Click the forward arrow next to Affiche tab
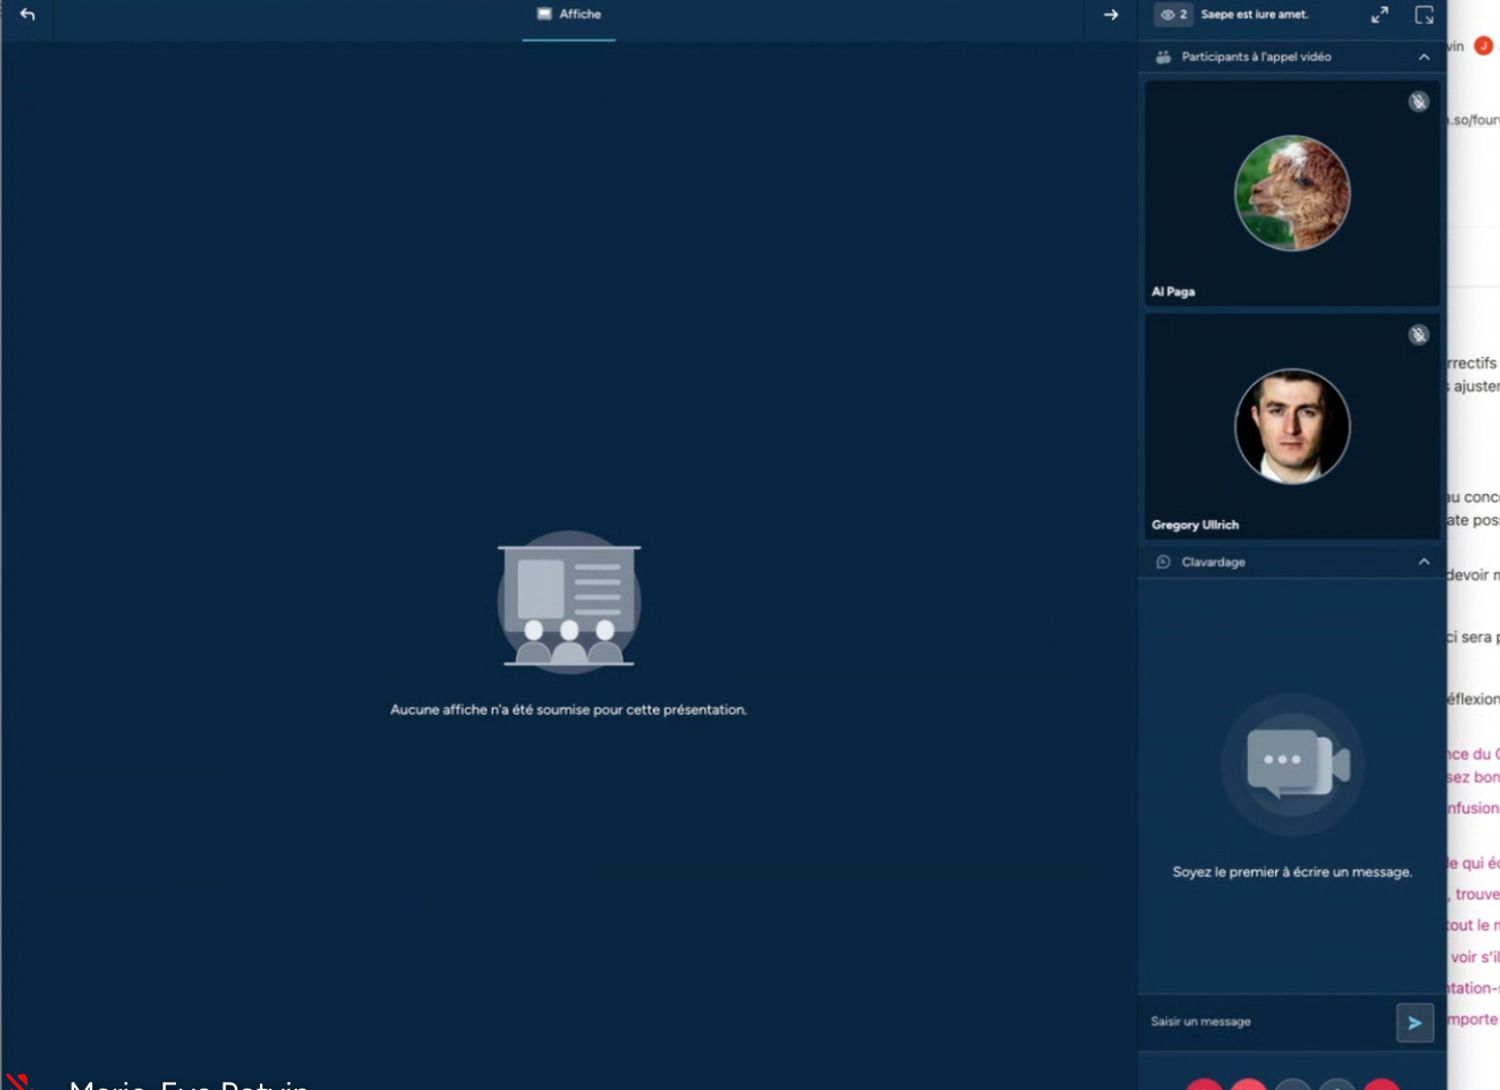Viewport: 1500px width, 1090px height. (1110, 15)
